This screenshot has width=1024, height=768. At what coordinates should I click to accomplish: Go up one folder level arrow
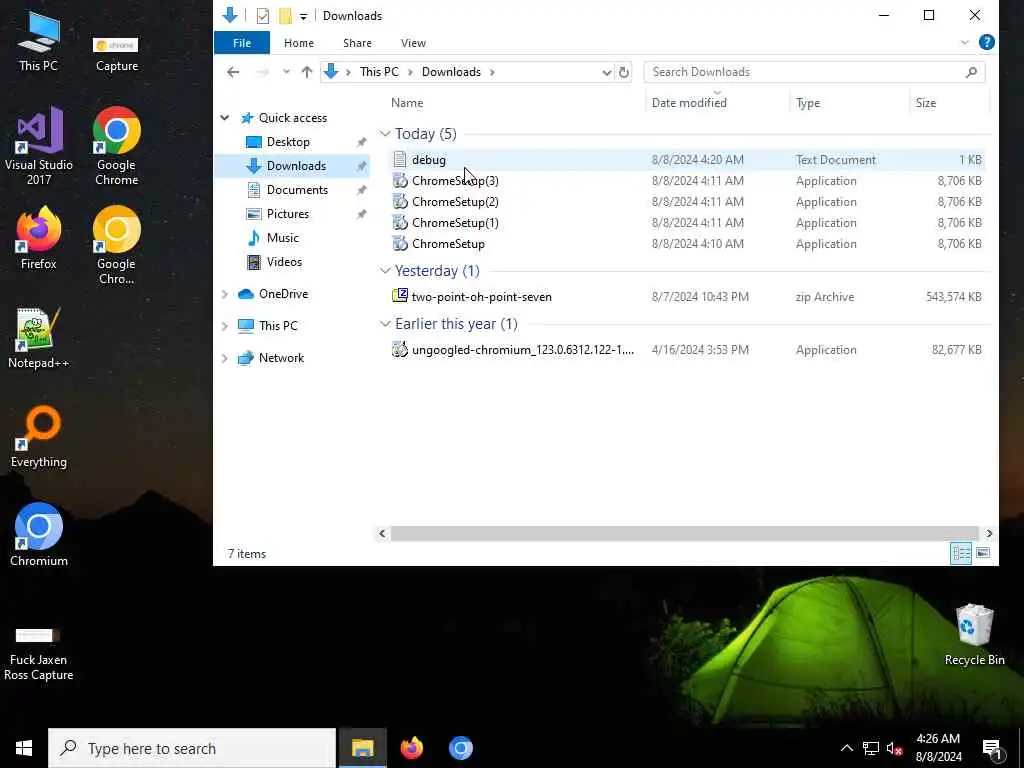306,72
